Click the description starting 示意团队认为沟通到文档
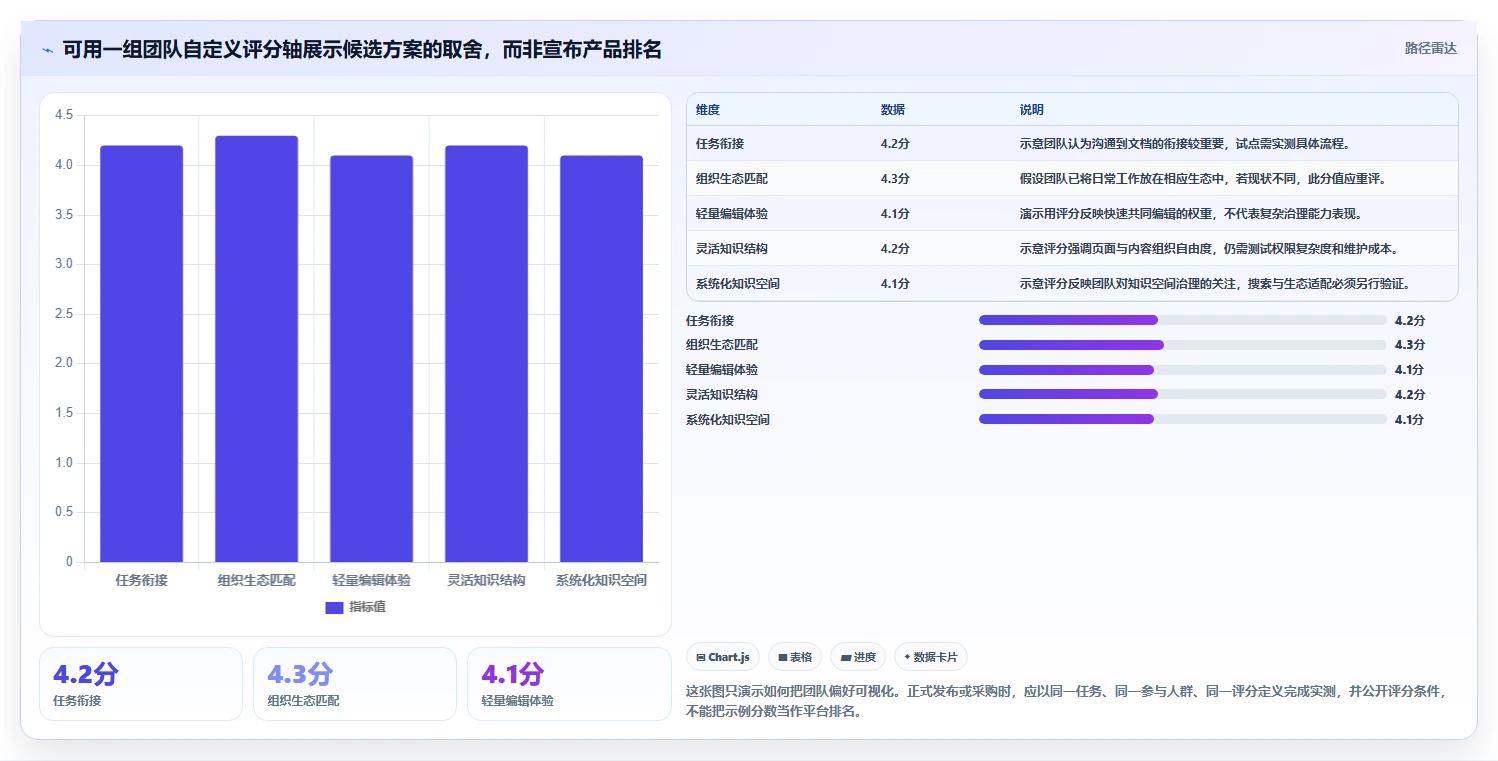 (1185, 144)
